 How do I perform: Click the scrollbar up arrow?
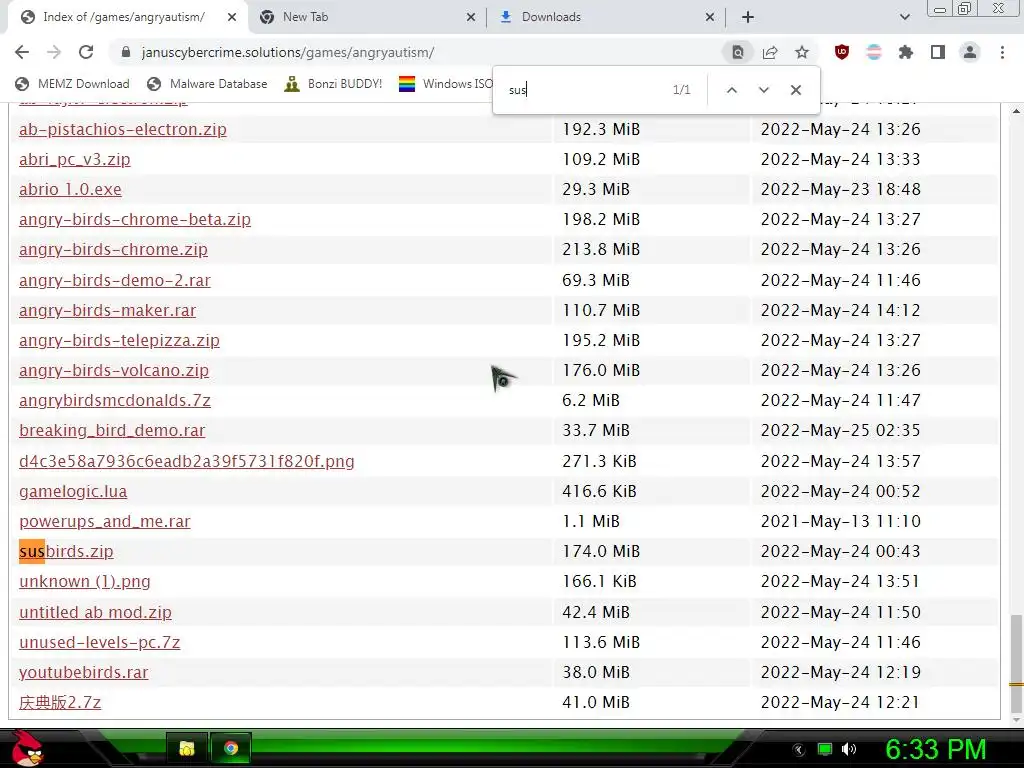point(1016,111)
